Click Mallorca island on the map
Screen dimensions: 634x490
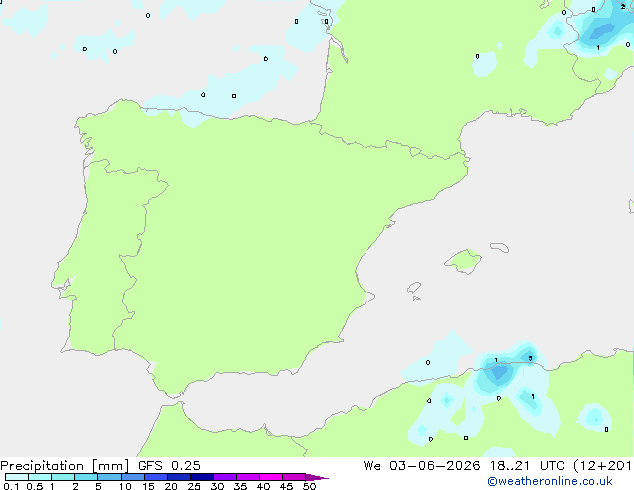(x=463, y=261)
